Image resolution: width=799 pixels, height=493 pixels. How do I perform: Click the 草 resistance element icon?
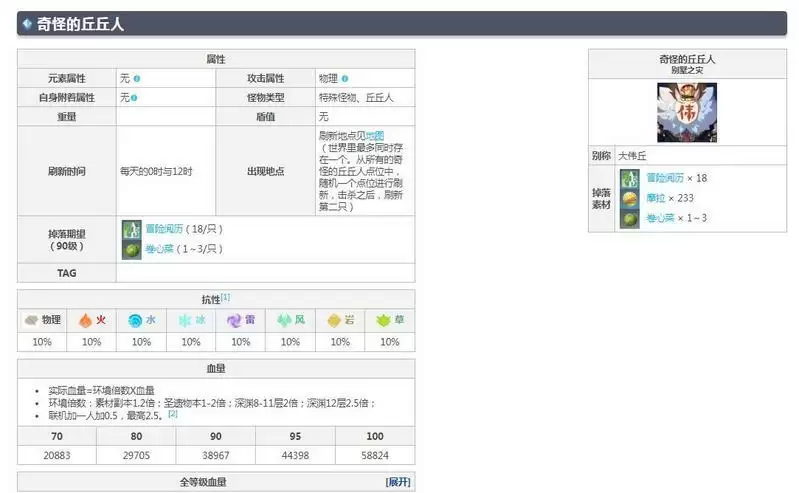tap(384, 321)
